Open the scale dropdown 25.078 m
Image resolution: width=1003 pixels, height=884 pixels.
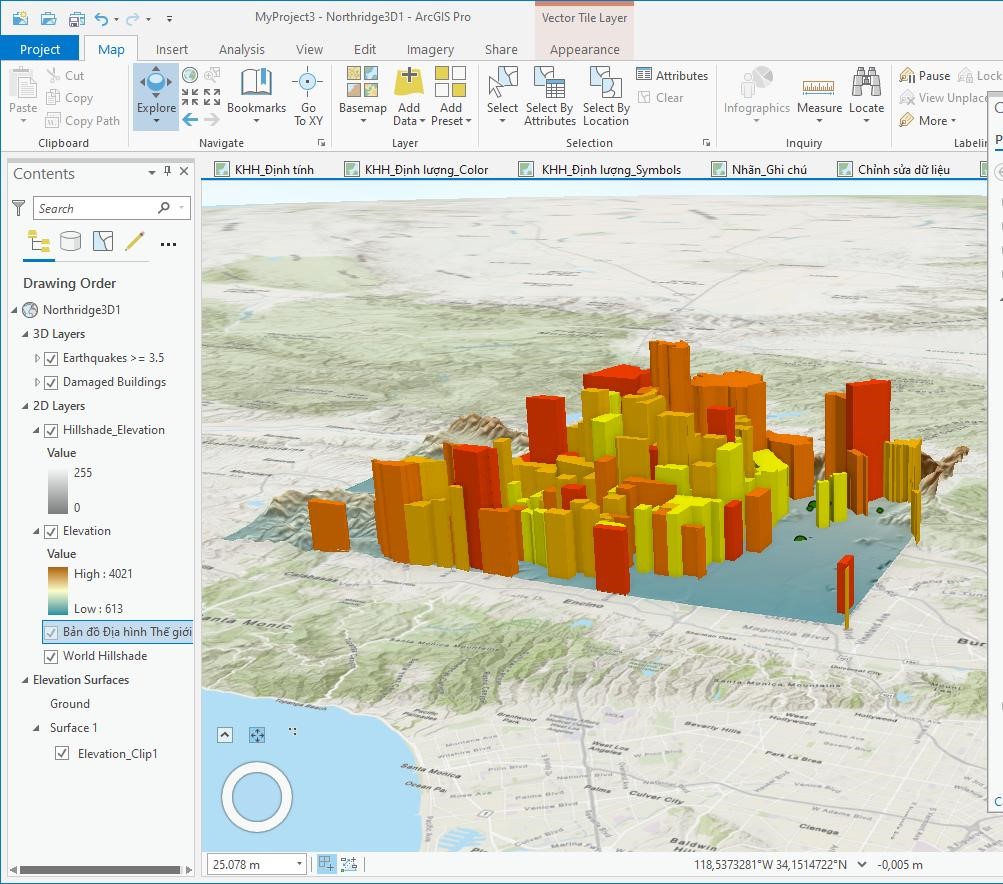299,864
